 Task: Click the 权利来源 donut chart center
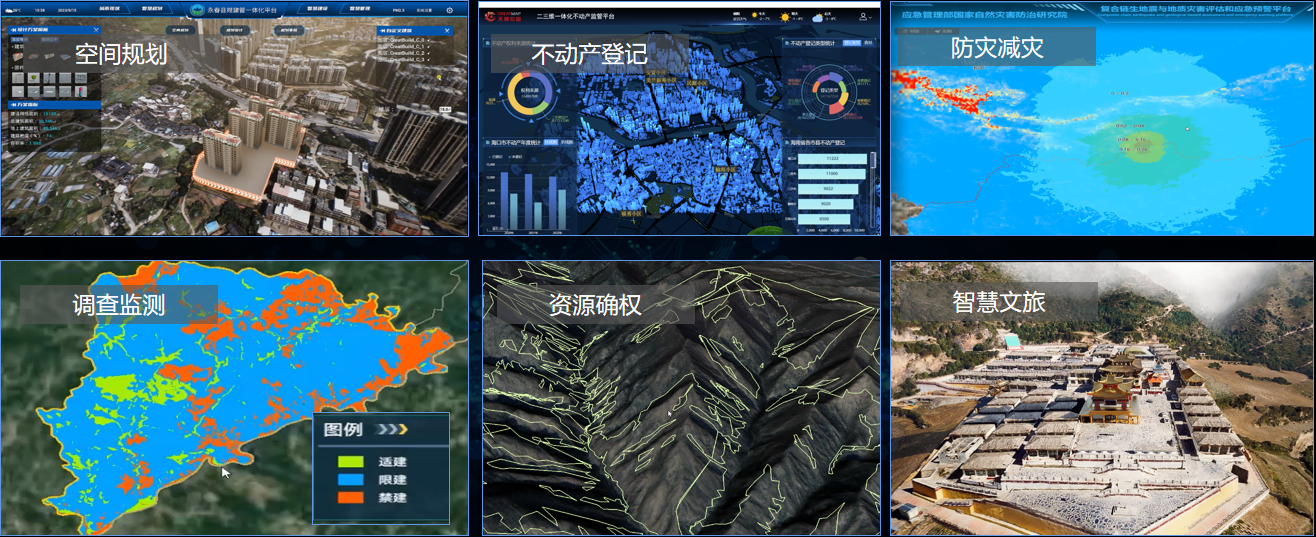[x=530, y=92]
